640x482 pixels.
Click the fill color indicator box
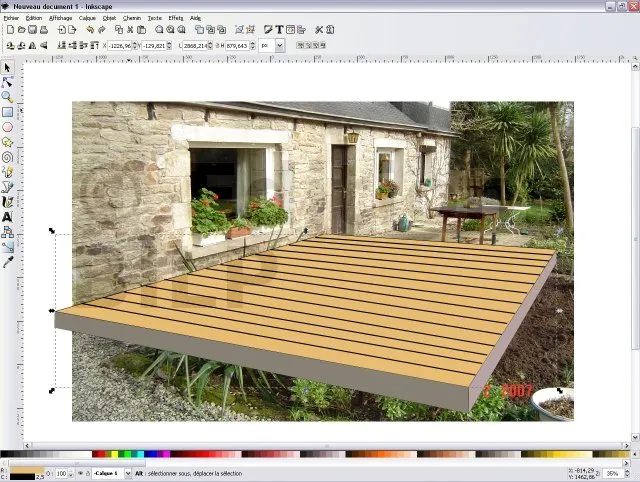25,469
